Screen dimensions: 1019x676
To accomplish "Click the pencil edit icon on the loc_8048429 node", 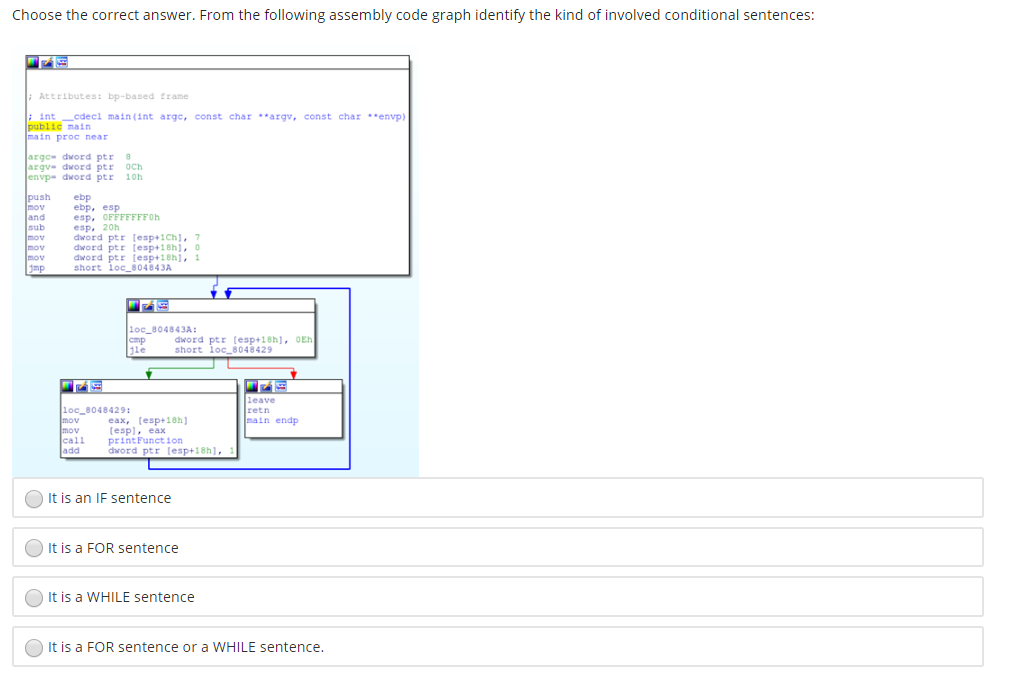I will point(82,387).
